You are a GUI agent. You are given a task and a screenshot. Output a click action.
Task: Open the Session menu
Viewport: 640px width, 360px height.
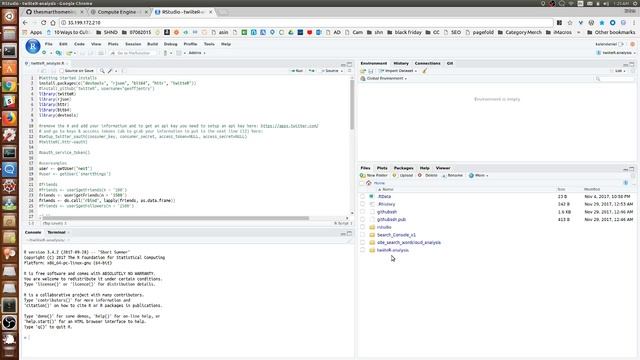click(133, 44)
